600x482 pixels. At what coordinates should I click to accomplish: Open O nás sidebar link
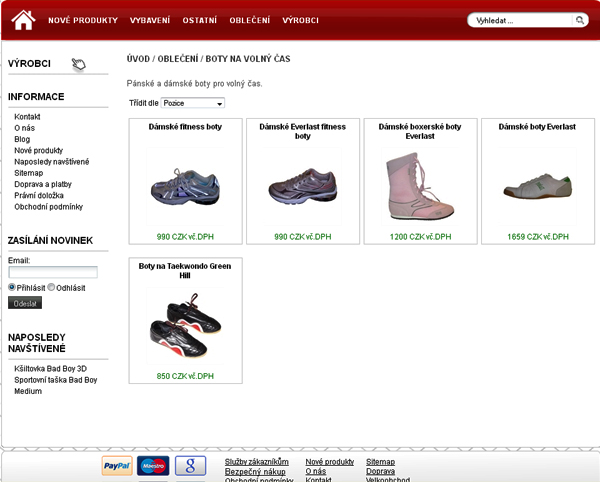pyautogui.click(x=24, y=128)
